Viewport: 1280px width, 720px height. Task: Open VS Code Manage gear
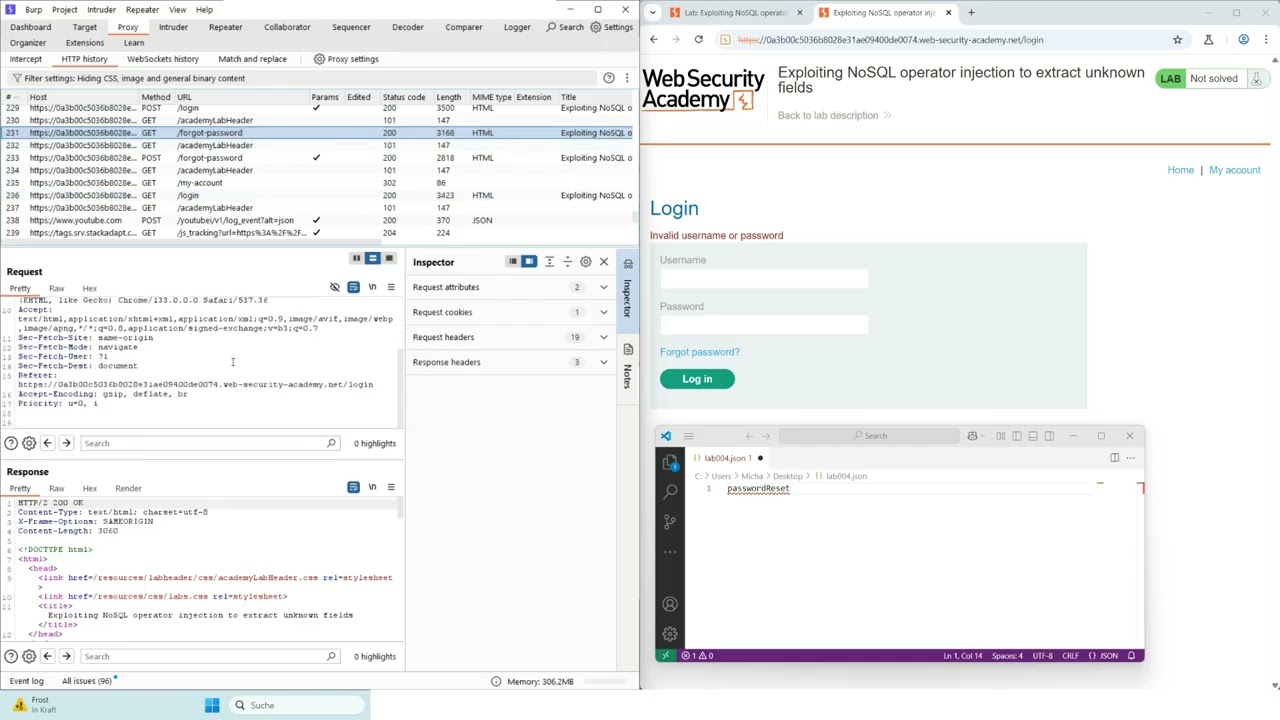pos(670,634)
